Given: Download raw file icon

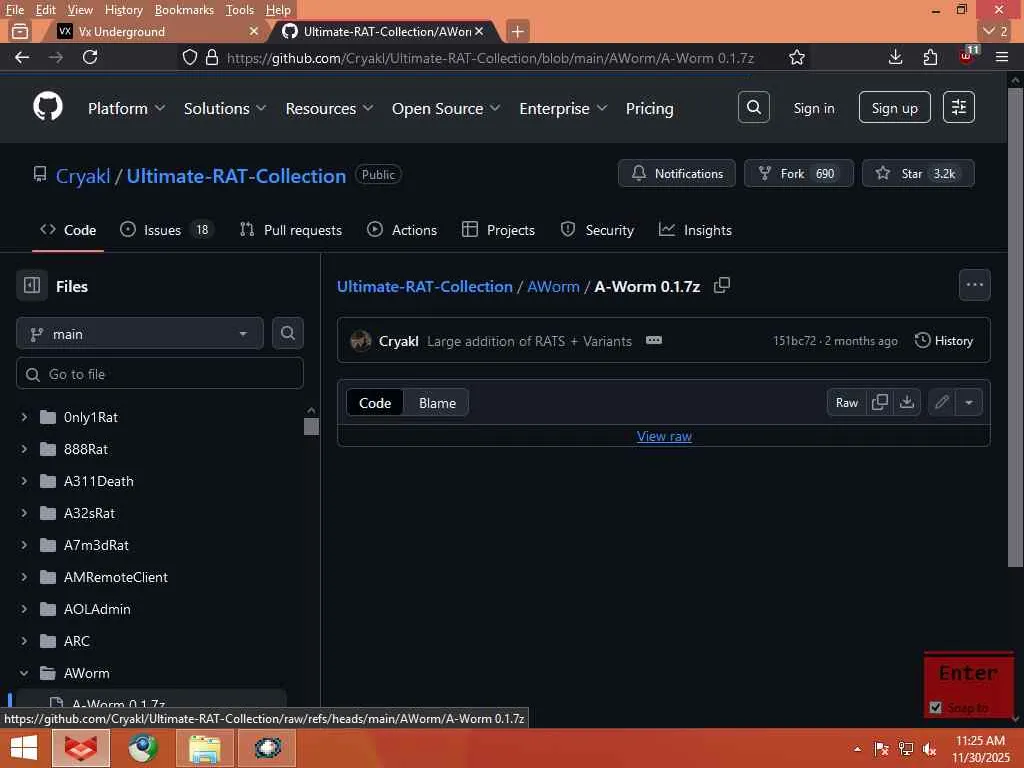Looking at the screenshot, I should click(907, 402).
